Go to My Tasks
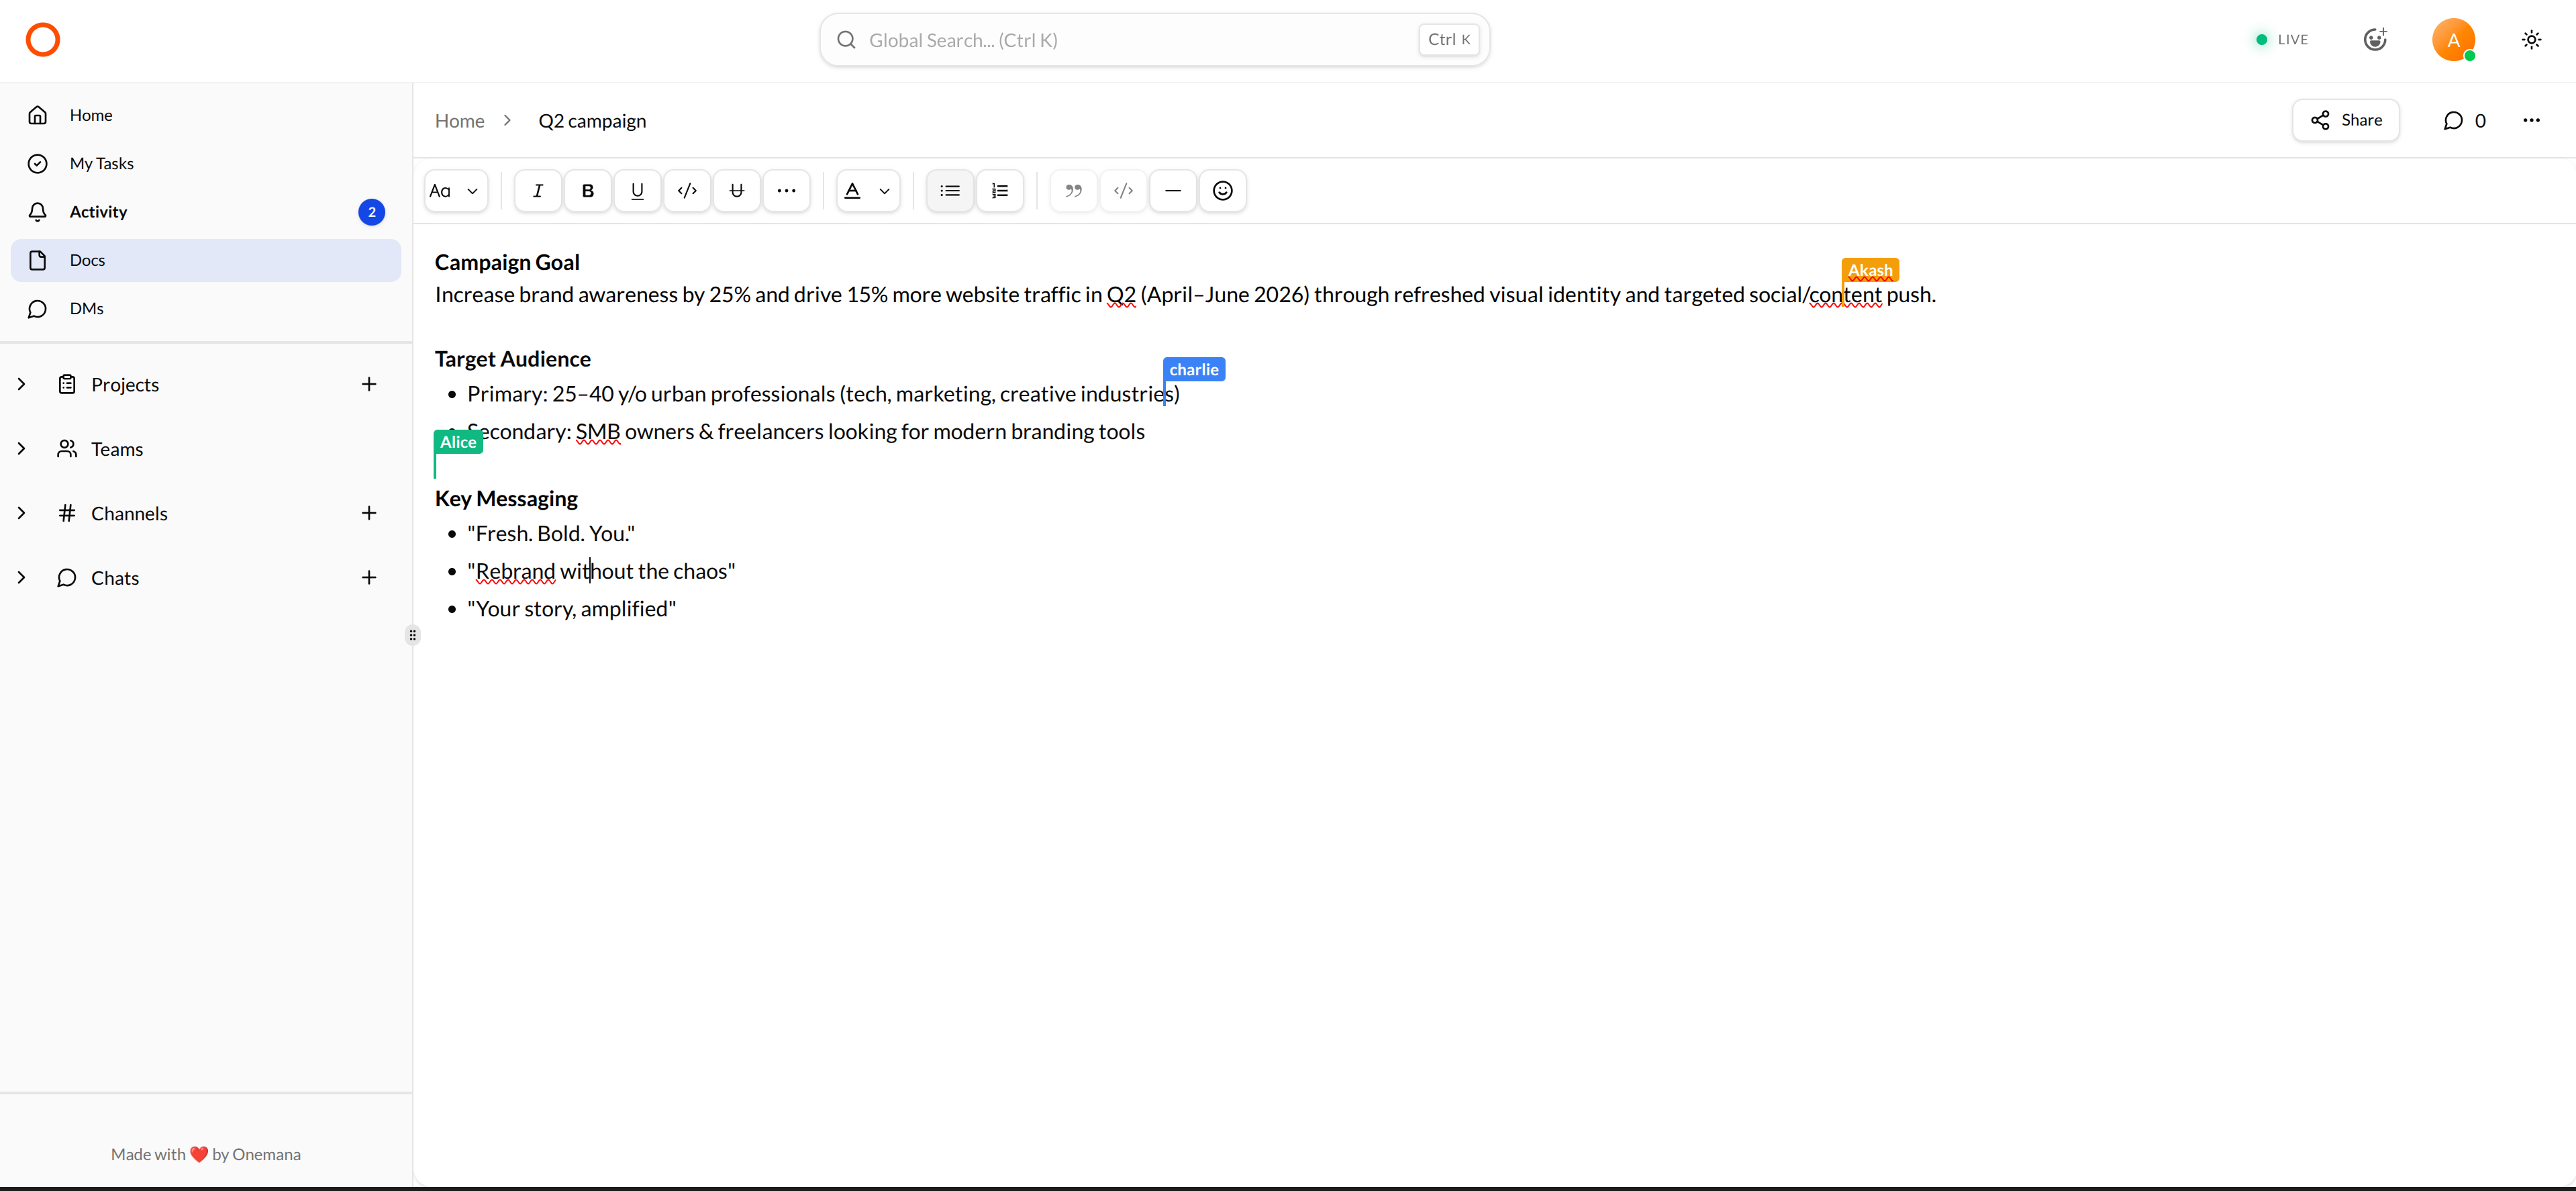 click(101, 163)
